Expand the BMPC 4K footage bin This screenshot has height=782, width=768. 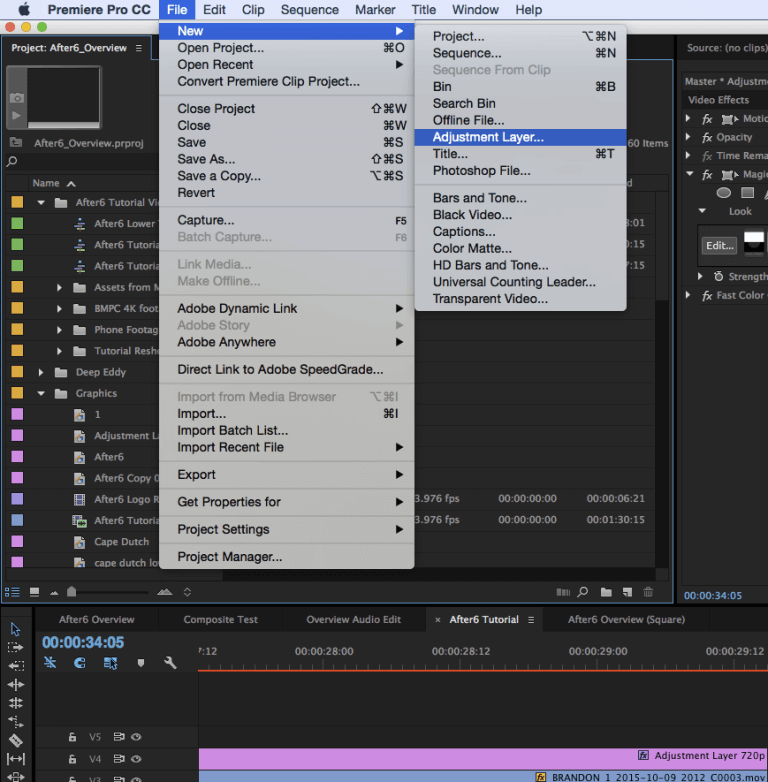59,309
